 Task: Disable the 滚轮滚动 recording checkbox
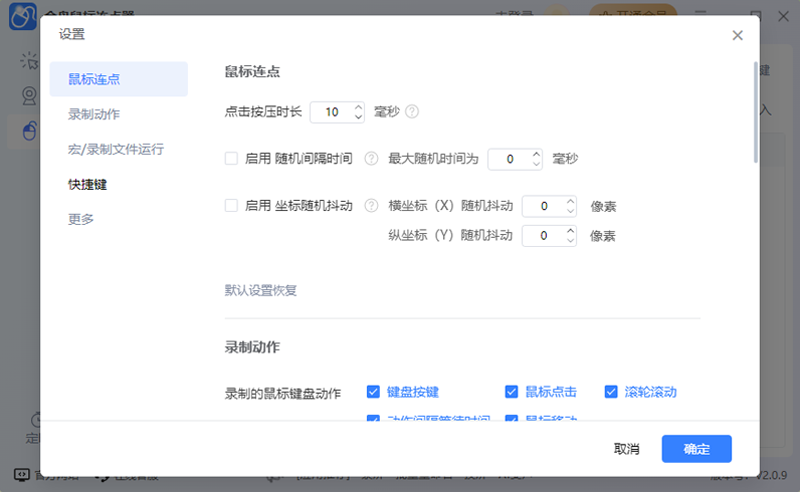point(611,391)
